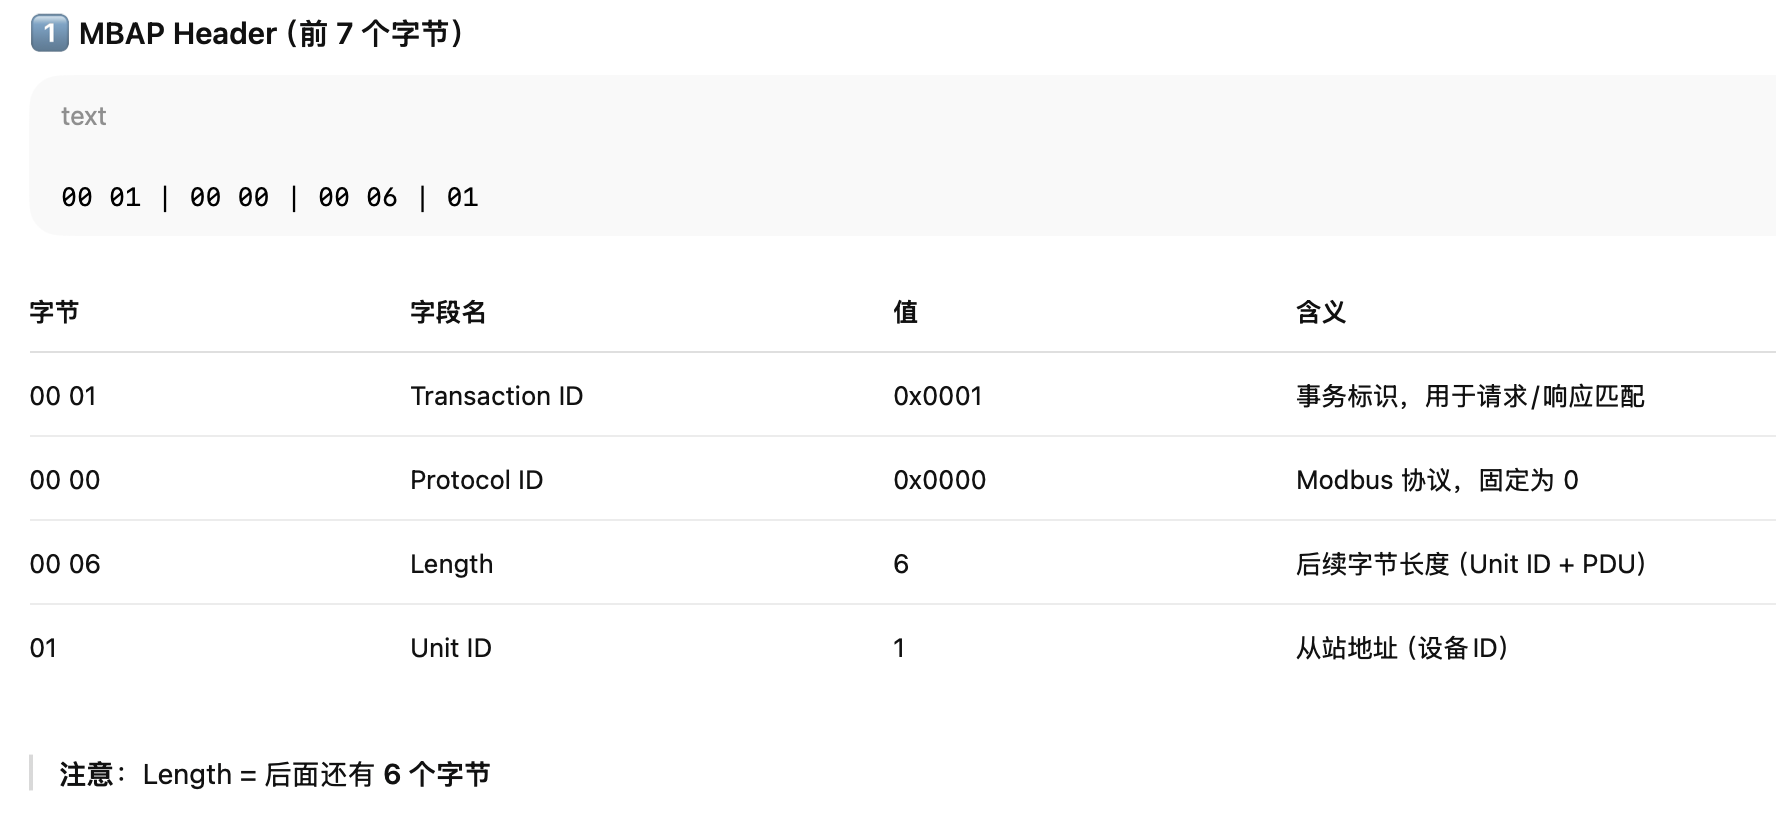Screen dimensions: 1776x814
Task: Click the Protocol ID cell
Action: pyautogui.click(x=476, y=480)
